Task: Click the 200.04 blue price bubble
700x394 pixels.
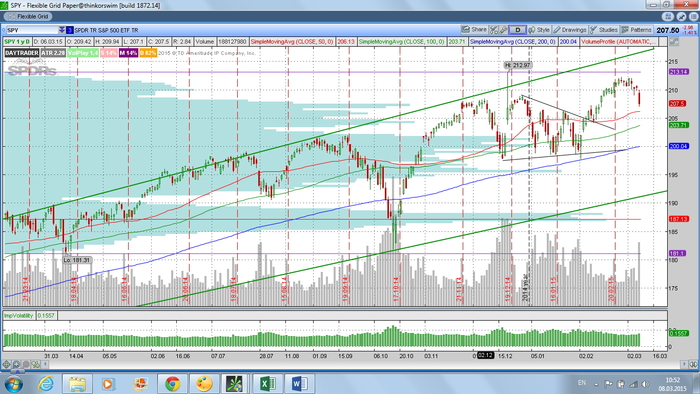Action: [678, 146]
